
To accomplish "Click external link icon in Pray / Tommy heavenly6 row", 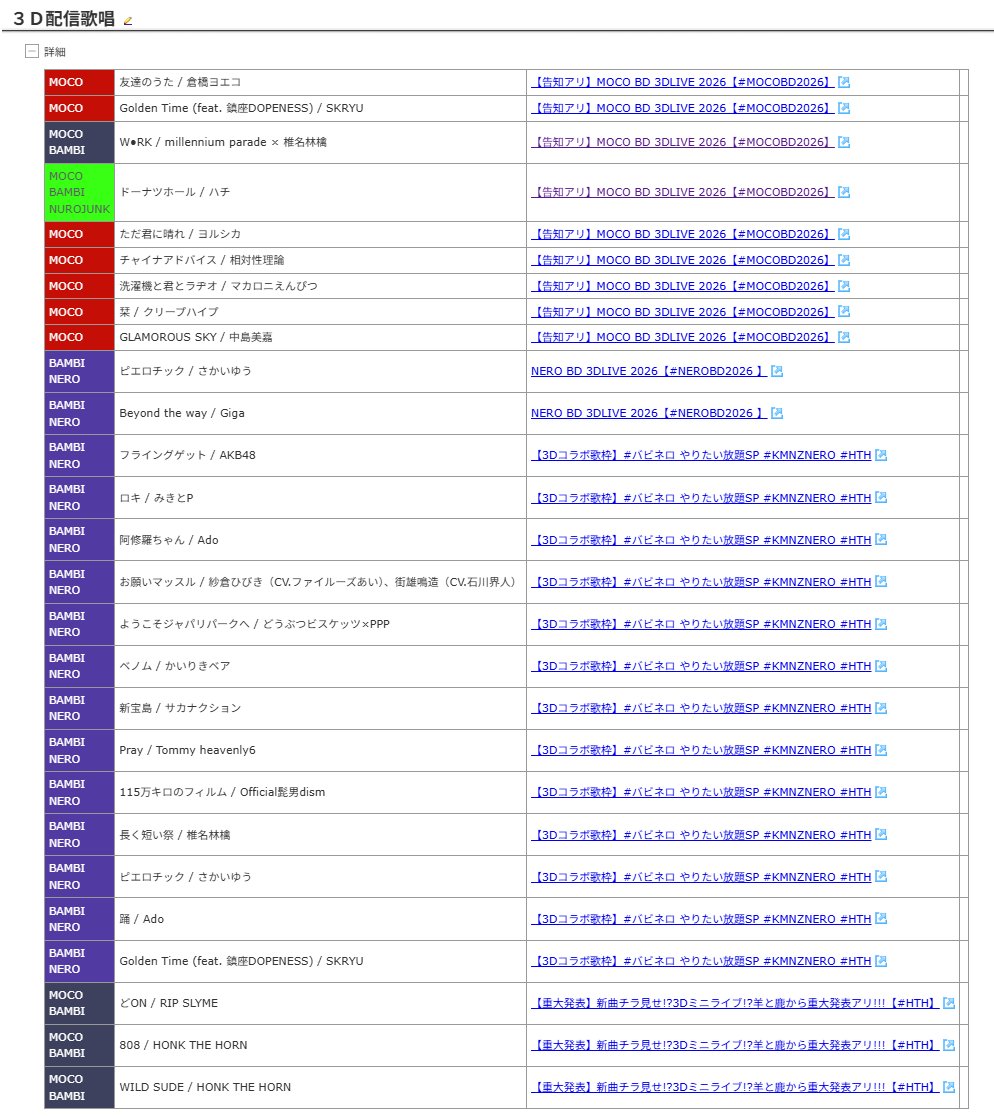I will coord(881,749).
